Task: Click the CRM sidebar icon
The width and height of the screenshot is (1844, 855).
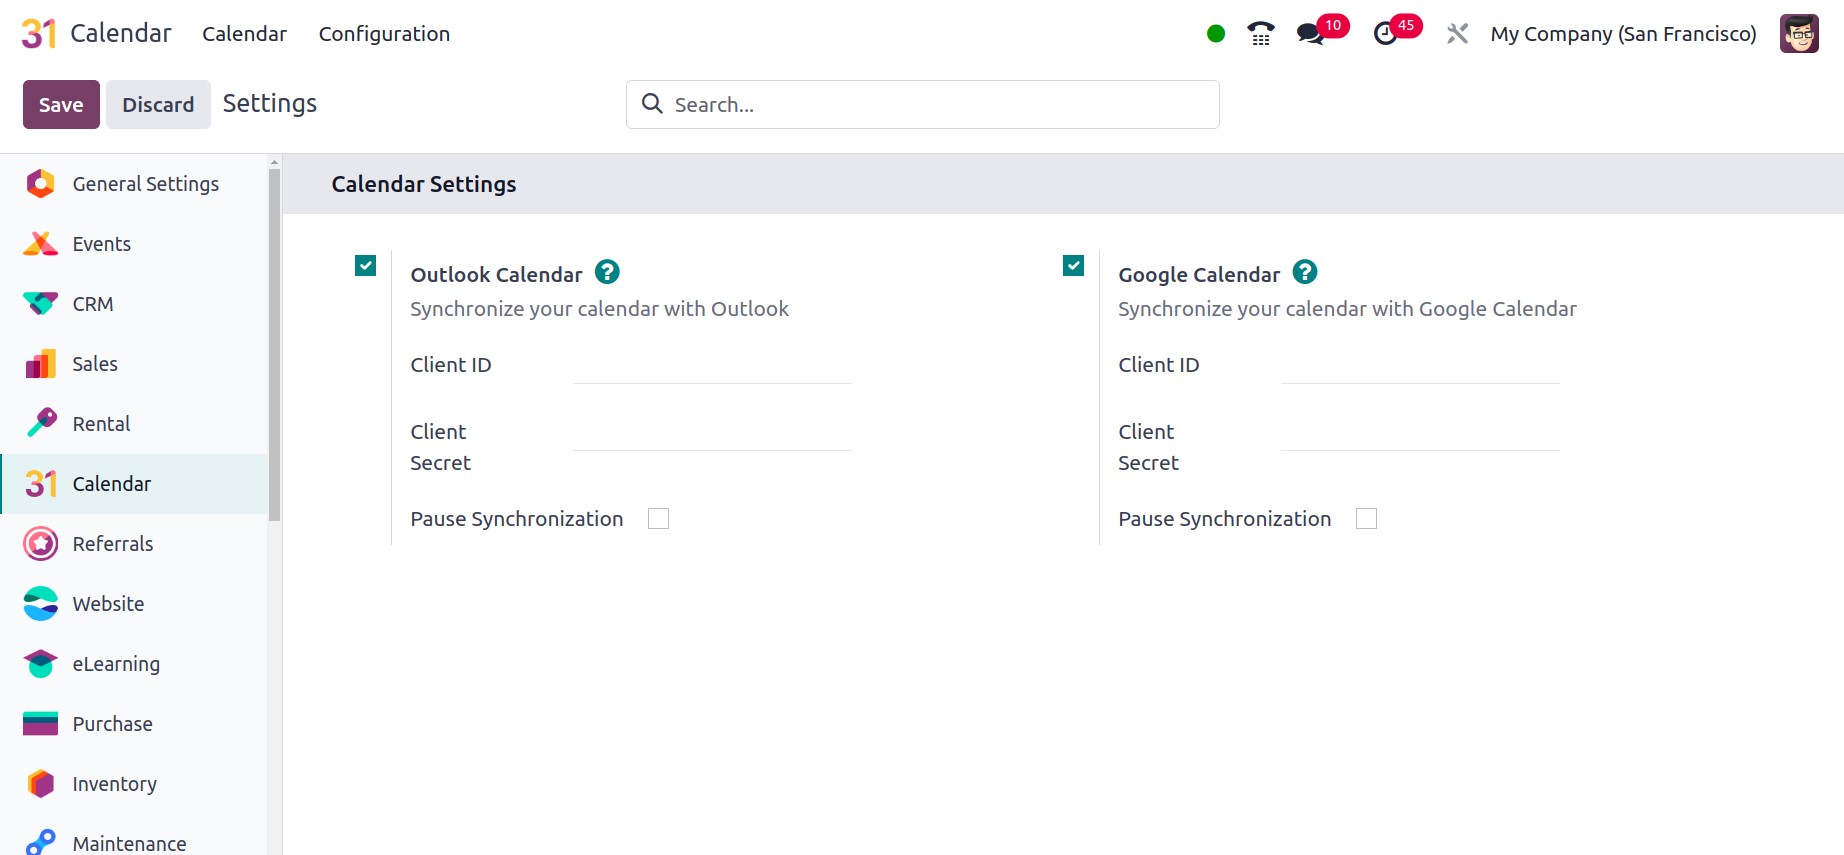Action: coord(40,304)
